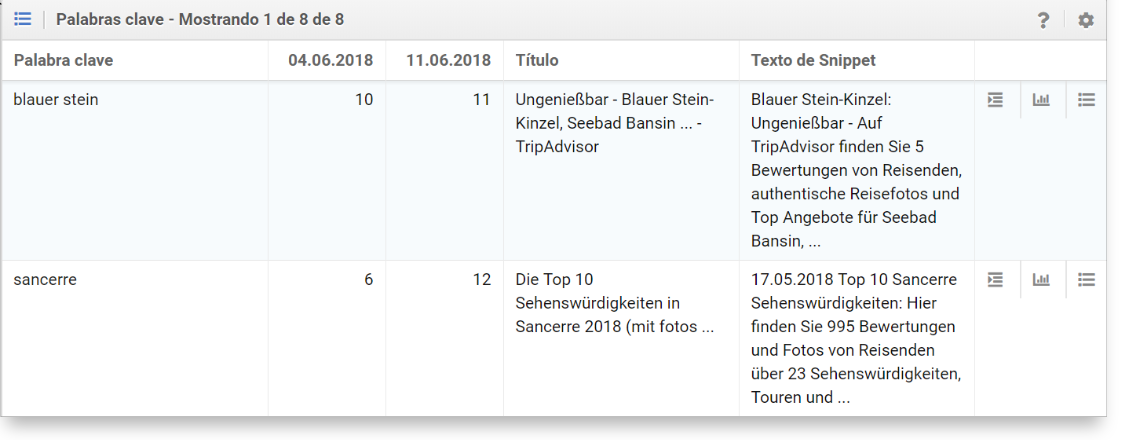1126x440 pixels.
Task: Show the bar chart for sancerre
Action: click(1041, 280)
